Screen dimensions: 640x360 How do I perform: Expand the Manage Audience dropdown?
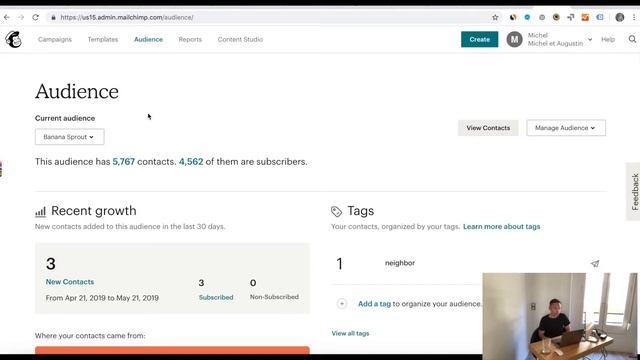click(x=566, y=128)
